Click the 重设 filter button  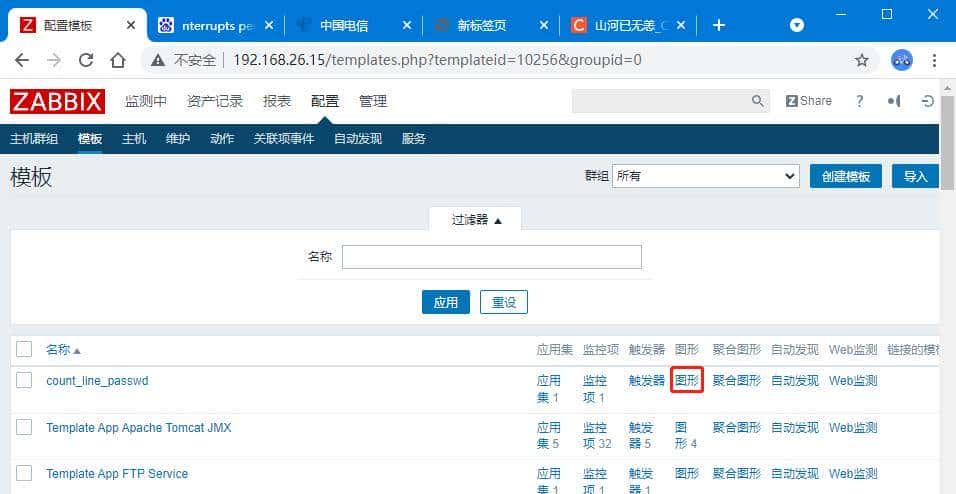coord(504,302)
